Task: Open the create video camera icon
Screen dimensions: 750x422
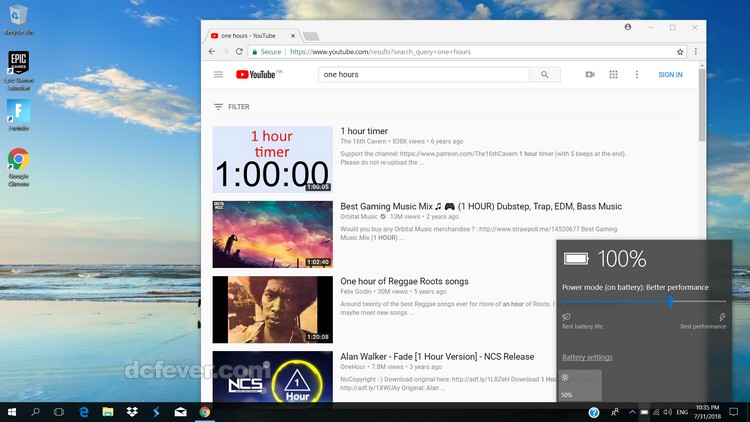Action: [x=590, y=75]
